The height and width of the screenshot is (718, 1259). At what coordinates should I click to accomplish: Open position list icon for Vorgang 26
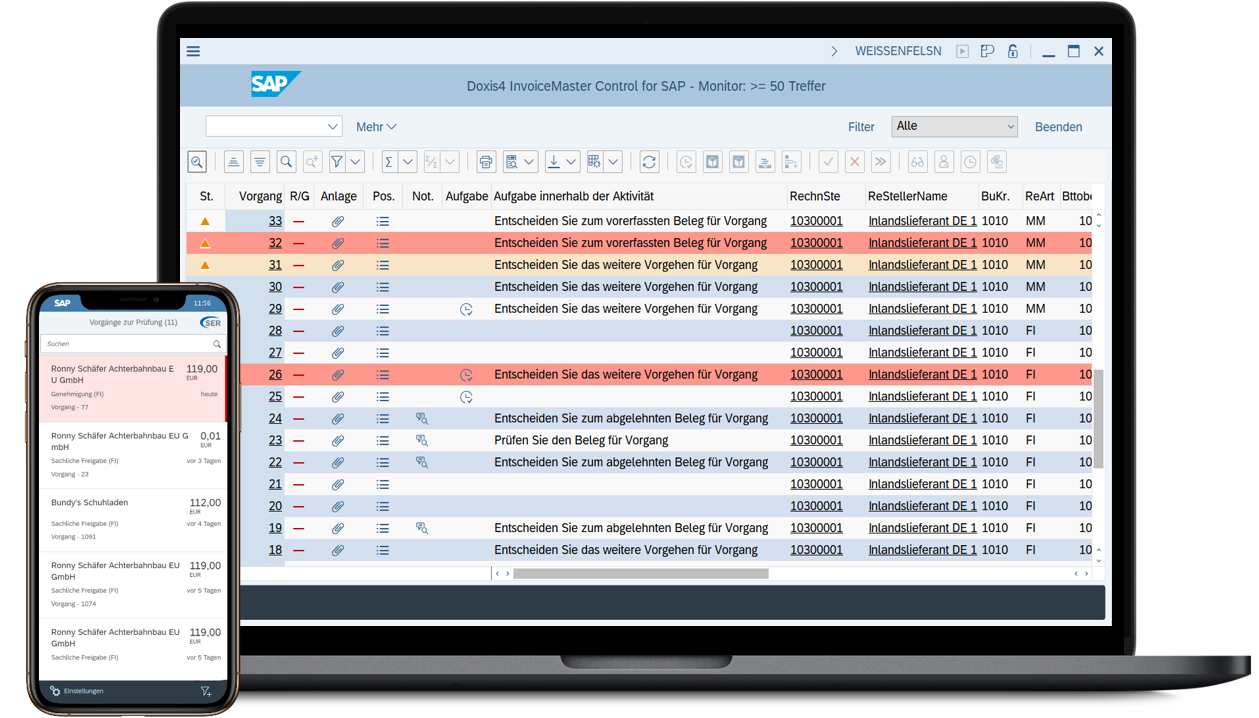(382, 375)
